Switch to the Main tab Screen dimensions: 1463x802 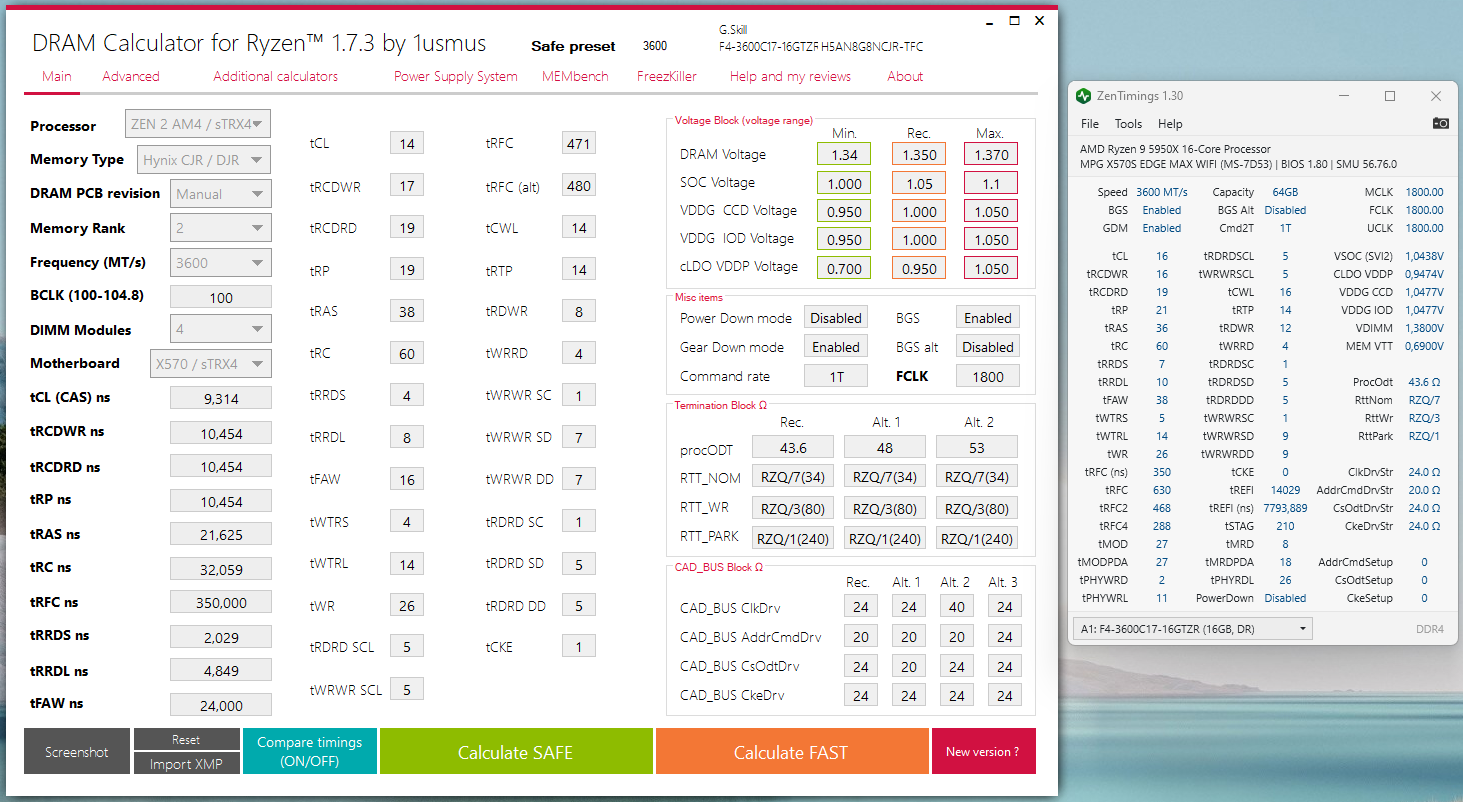pyautogui.click(x=57, y=76)
